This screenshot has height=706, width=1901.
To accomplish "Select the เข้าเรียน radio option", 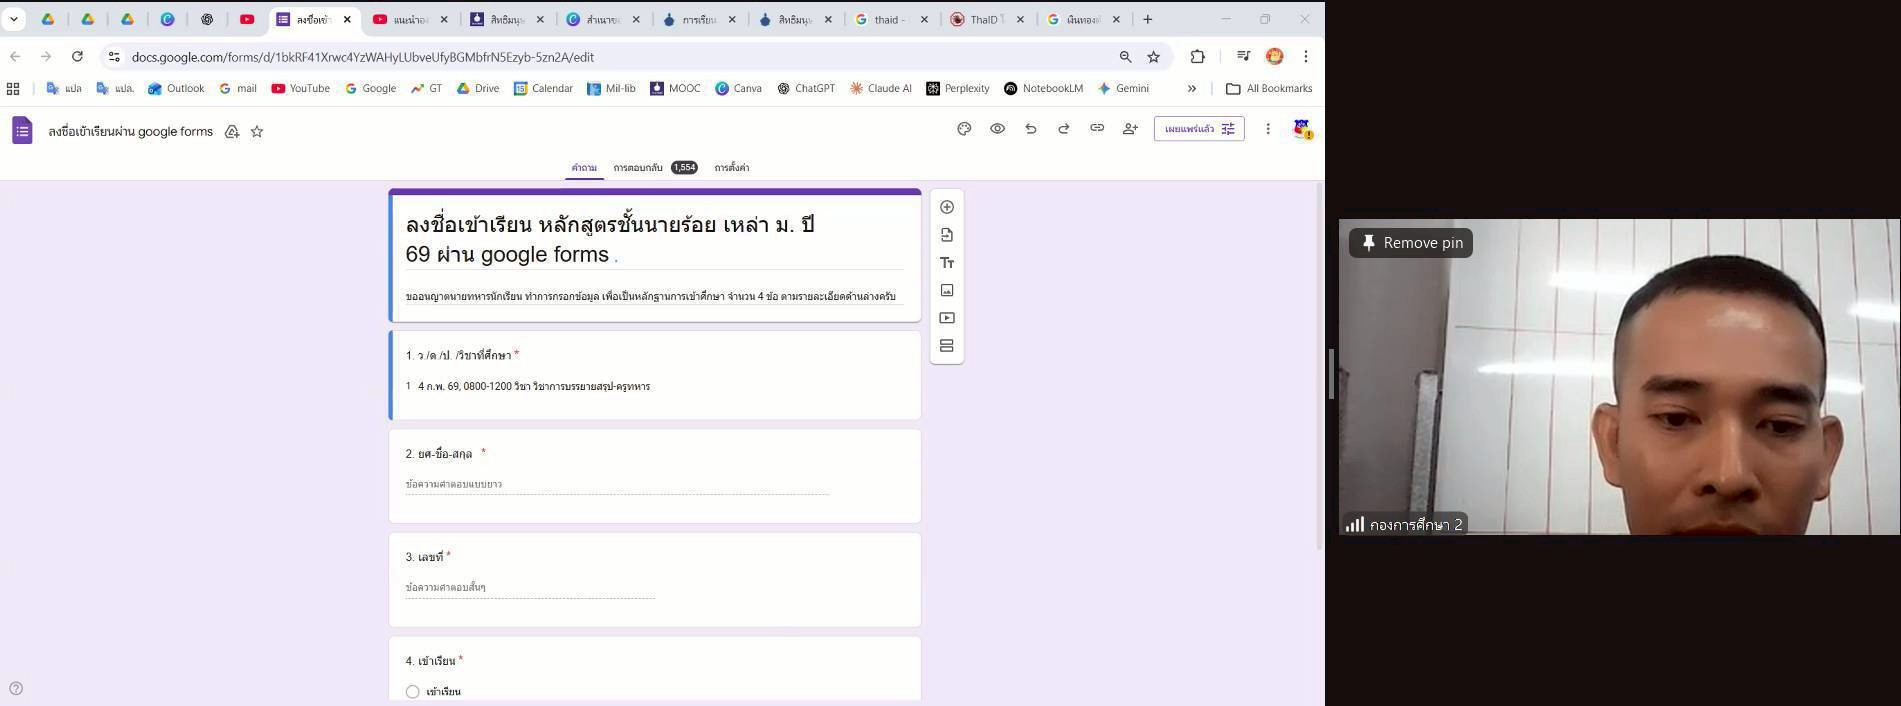I will click(412, 692).
